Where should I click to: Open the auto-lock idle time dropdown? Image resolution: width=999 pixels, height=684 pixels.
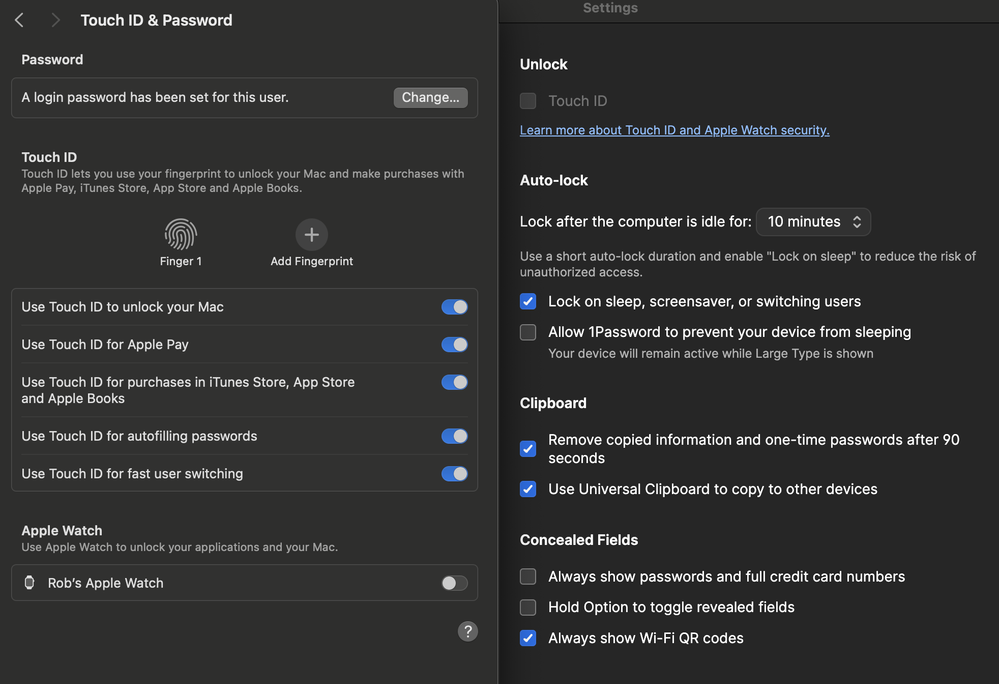pos(813,222)
